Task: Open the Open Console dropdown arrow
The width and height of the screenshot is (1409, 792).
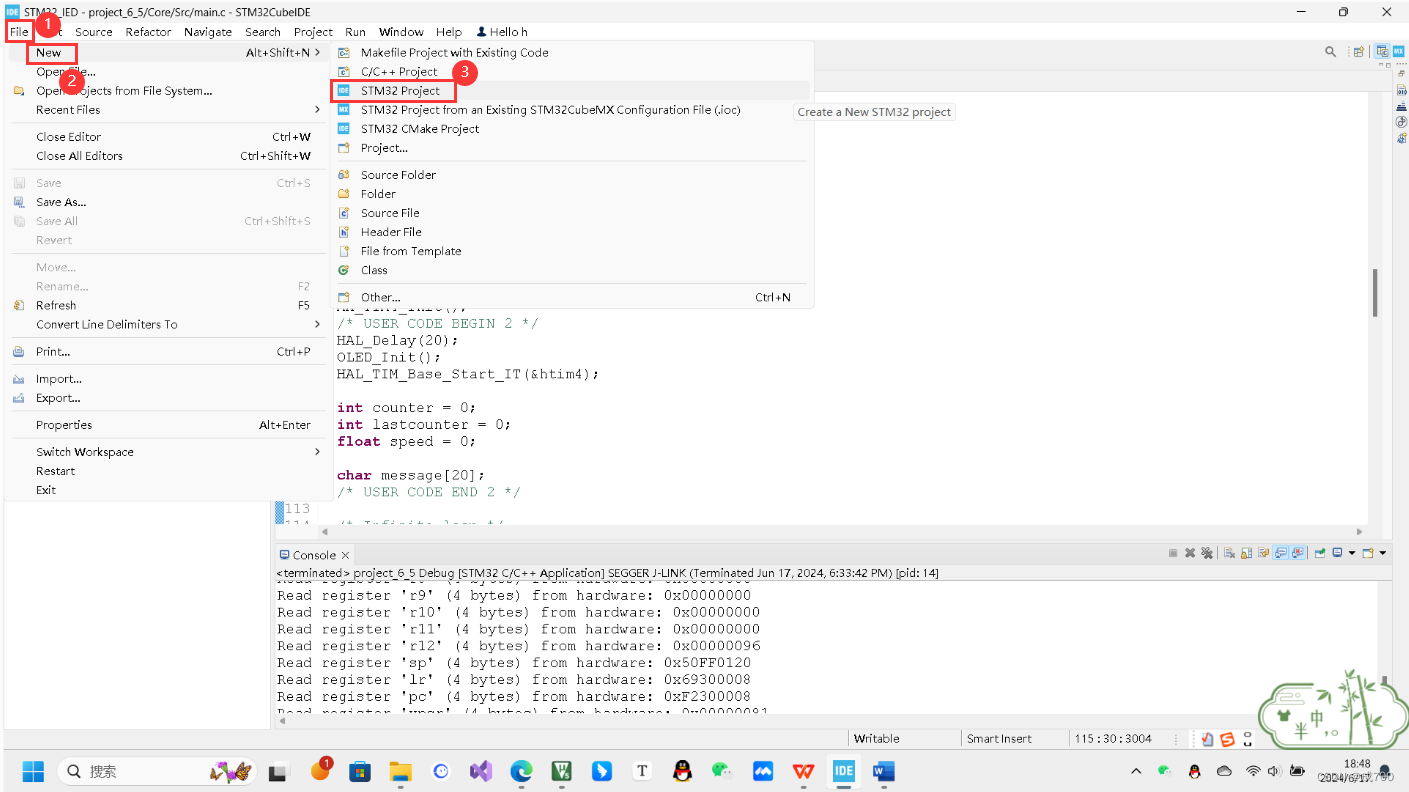Action: point(1383,553)
